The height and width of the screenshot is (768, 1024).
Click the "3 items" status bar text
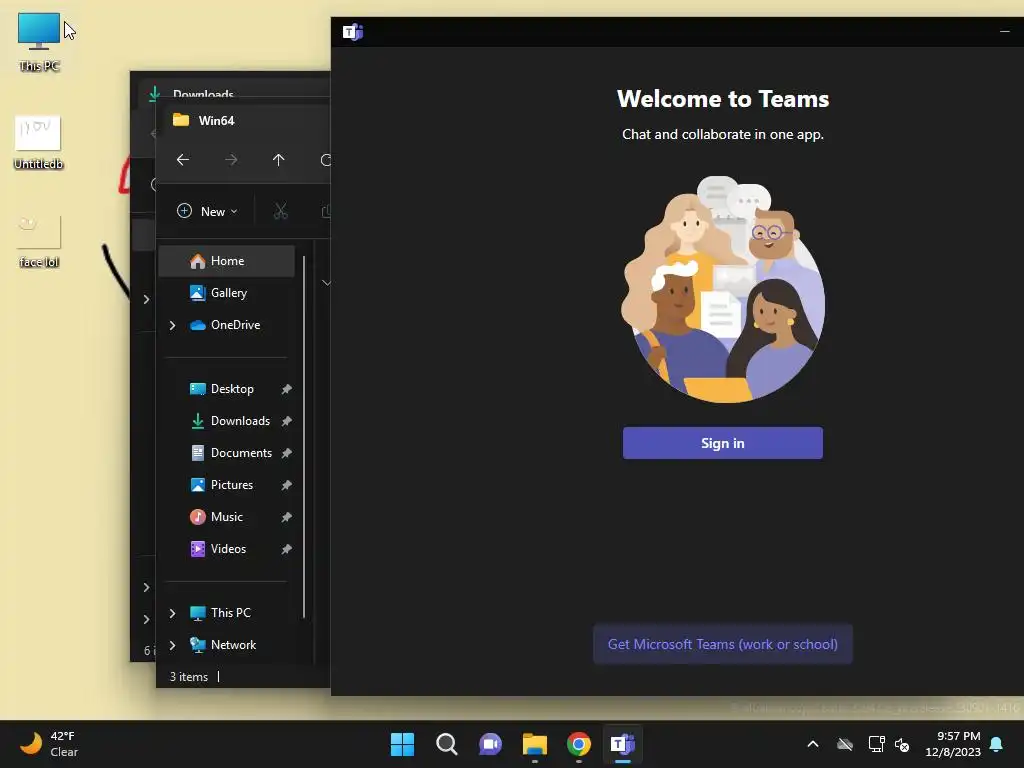pyautogui.click(x=189, y=677)
